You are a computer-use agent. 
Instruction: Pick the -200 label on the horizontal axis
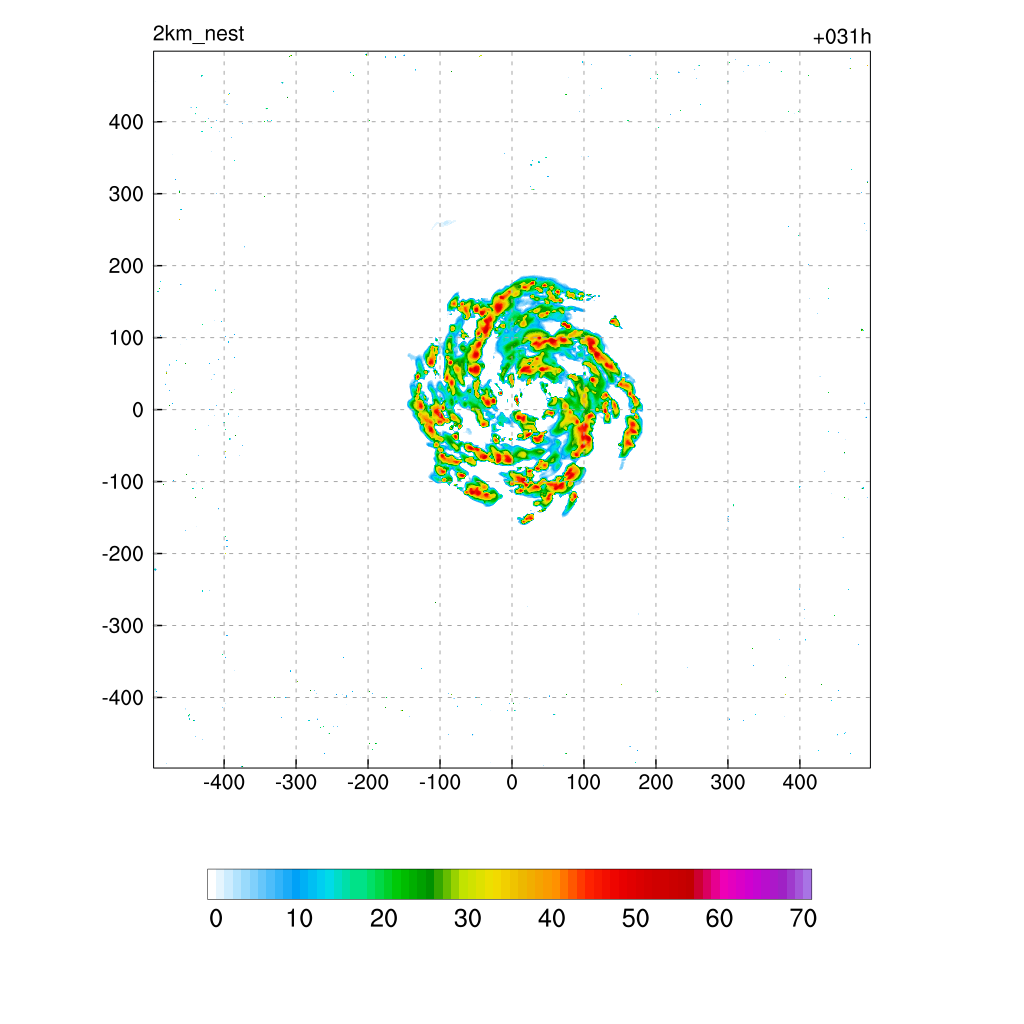tap(368, 782)
